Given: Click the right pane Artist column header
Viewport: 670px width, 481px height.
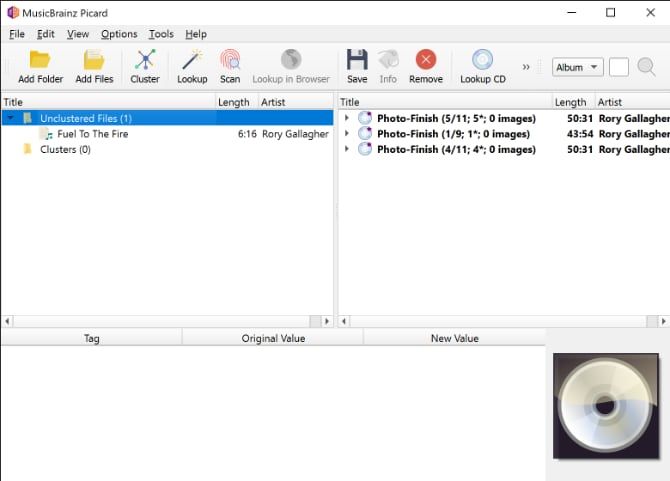Looking at the screenshot, I should click(x=632, y=102).
